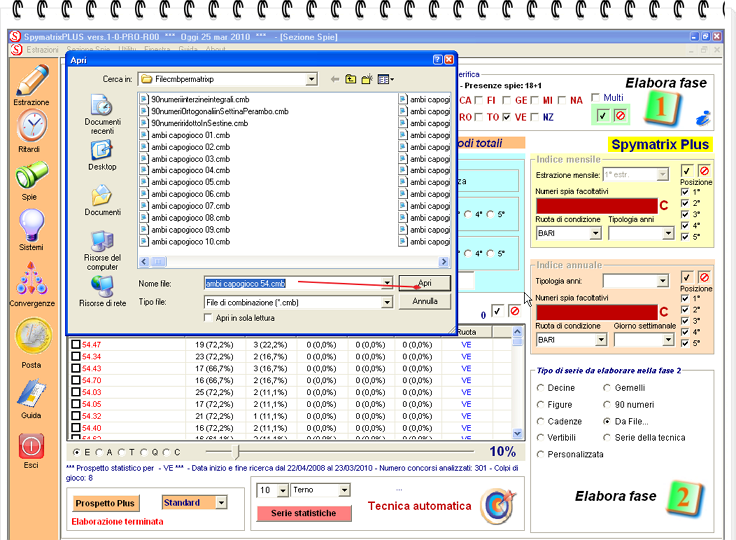736x540 pixels.
Task: Click the red Numeri spia field in Indice mensile
Action: pos(597,206)
